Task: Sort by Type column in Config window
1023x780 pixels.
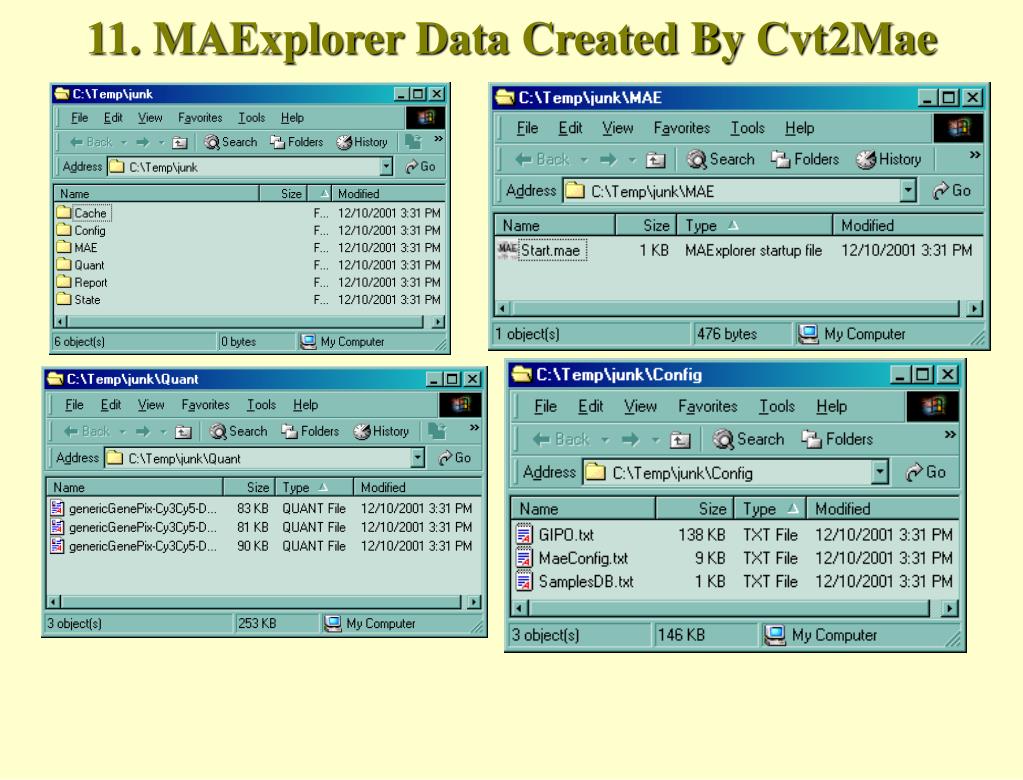Action: (x=771, y=509)
